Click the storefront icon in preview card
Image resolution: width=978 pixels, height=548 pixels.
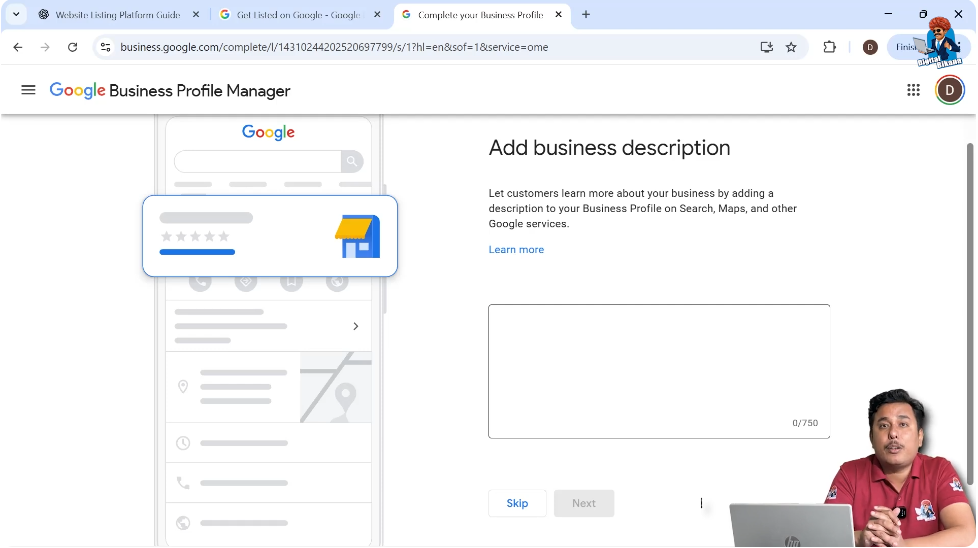357,236
